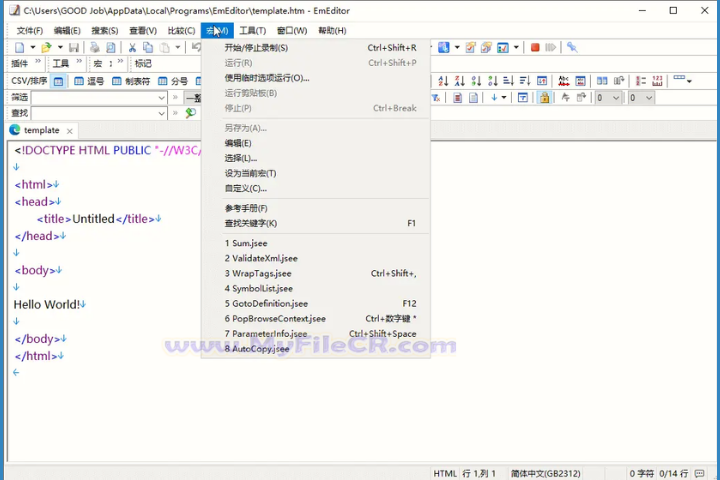
Task: Run macro 2 ValidateXml.jsee
Action: tap(316, 259)
